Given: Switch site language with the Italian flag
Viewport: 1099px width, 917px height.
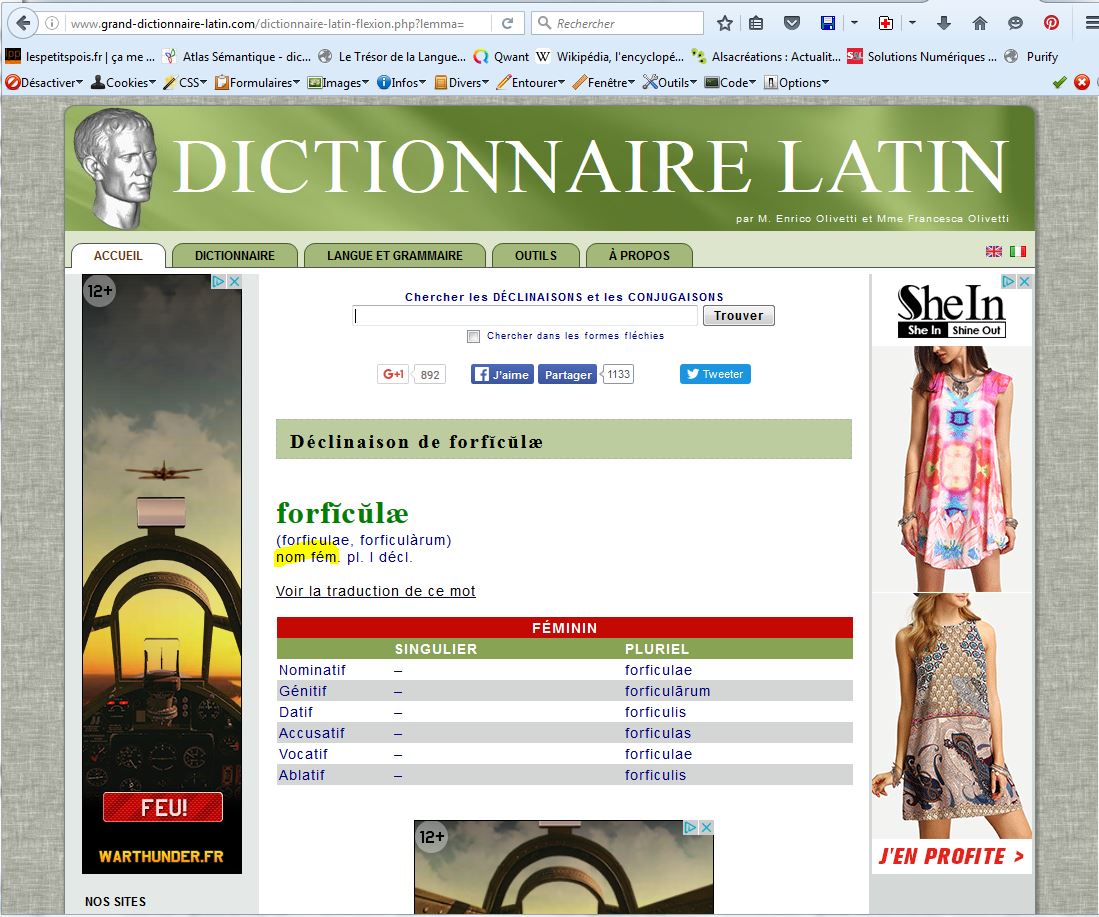Looking at the screenshot, I should (1018, 252).
